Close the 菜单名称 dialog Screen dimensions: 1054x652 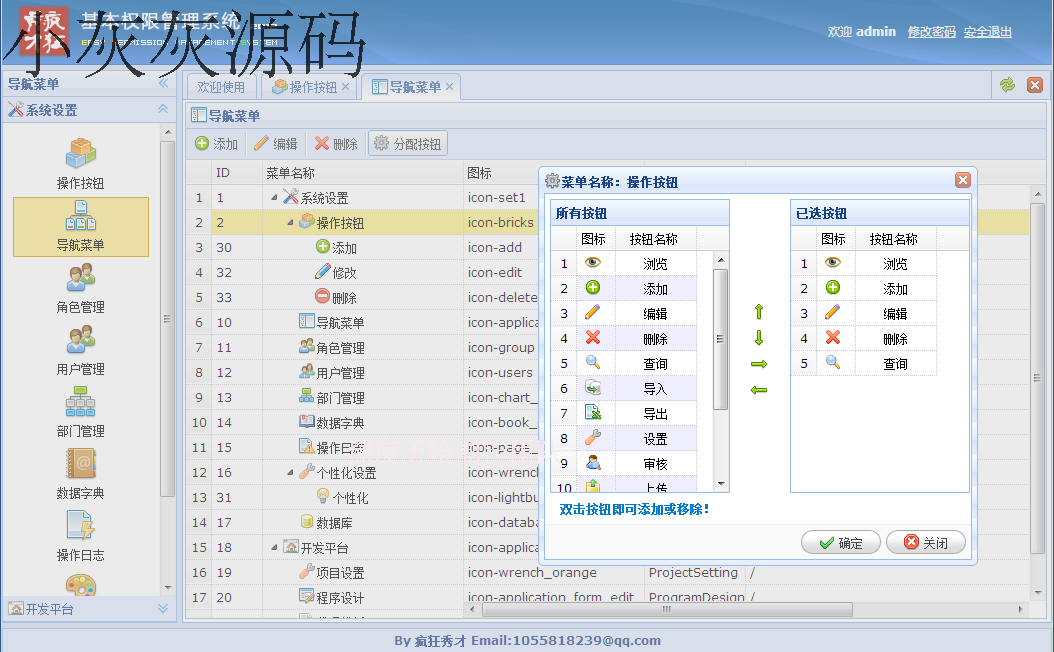coord(963,180)
